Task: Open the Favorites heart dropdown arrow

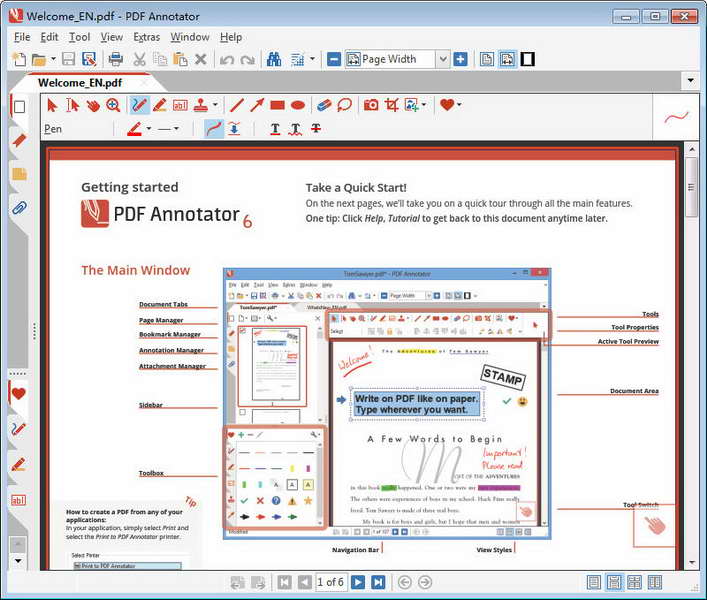Action: (x=459, y=105)
